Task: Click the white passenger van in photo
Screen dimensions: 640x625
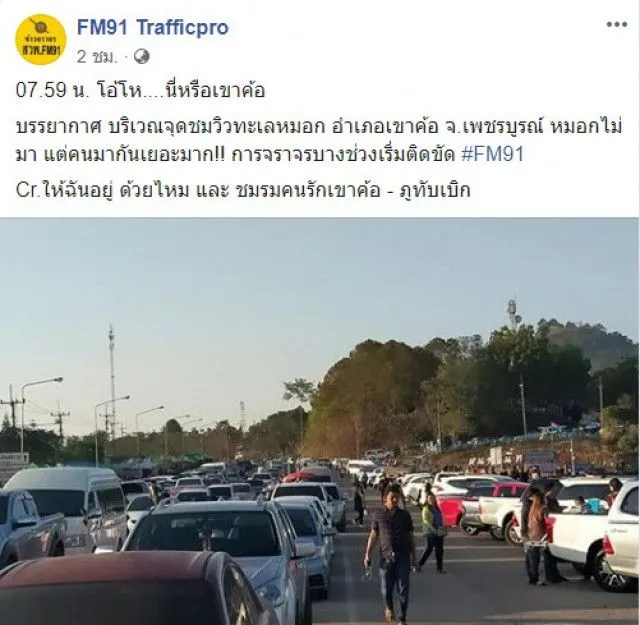Action: [65, 508]
